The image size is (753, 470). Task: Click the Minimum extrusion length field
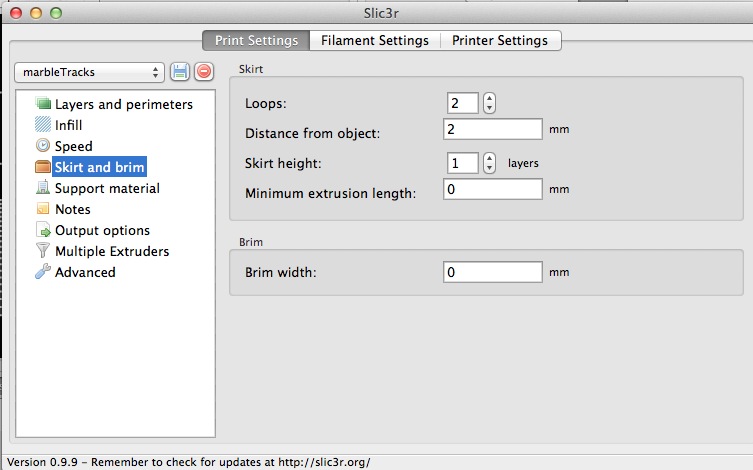(x=493, y=189)
